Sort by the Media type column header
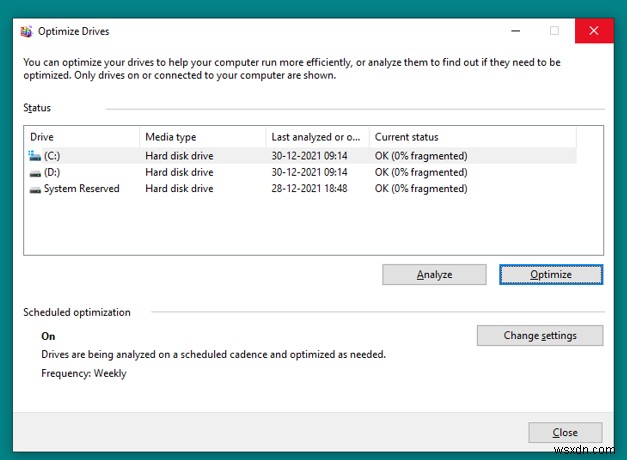 pyautogui.click(x=202, y=137)
